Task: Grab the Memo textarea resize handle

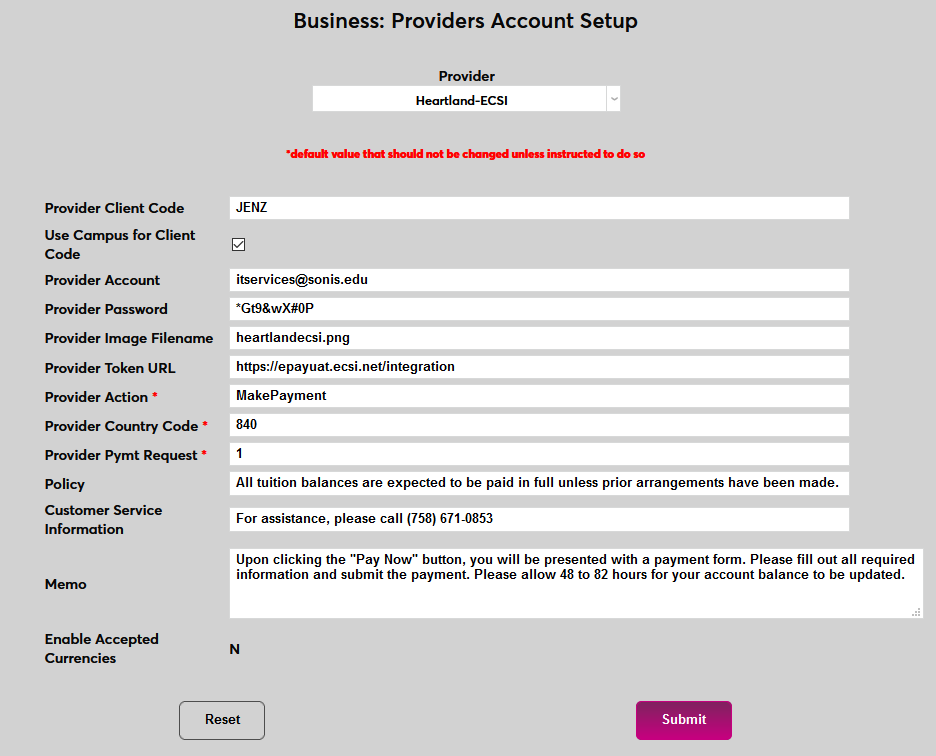Action: tap(917, 612)
